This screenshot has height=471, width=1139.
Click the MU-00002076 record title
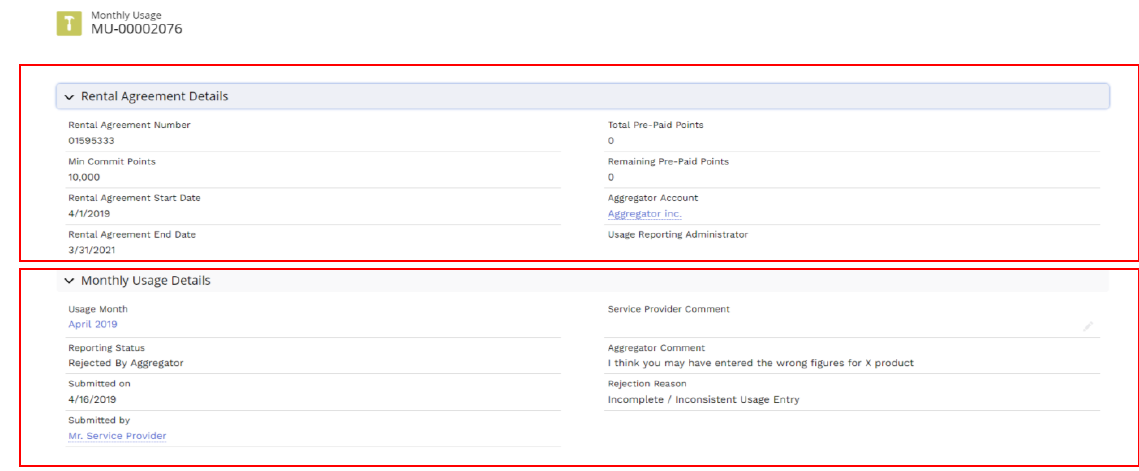click(x=137, y=29)
